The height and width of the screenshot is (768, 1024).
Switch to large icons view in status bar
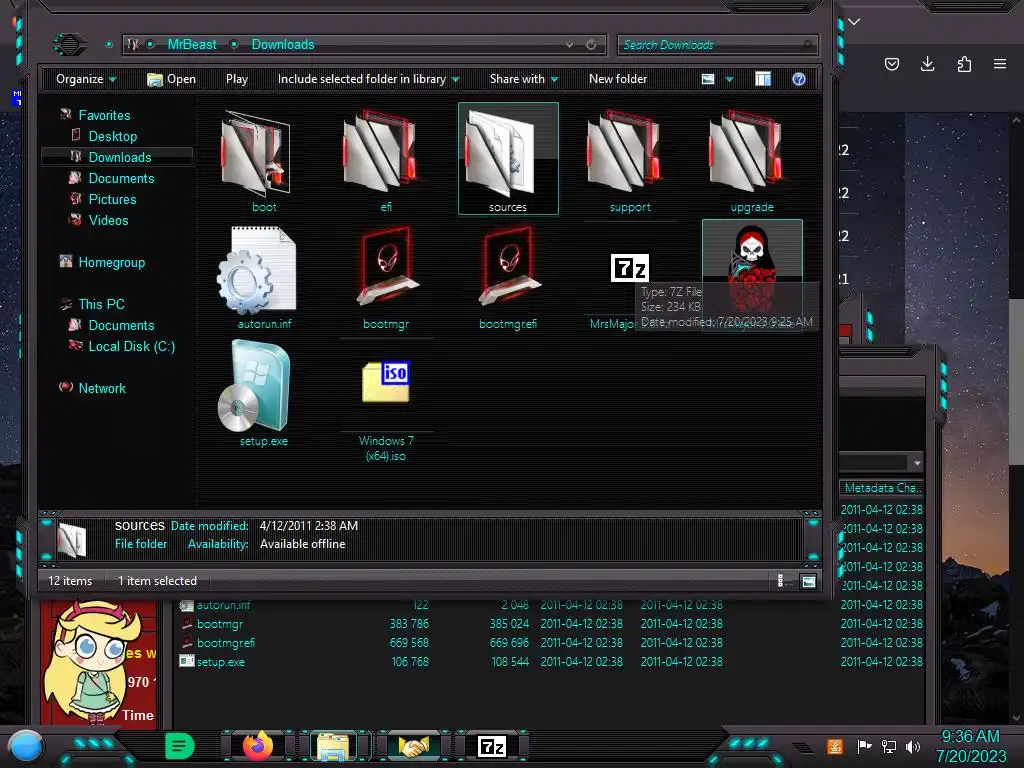pos(808,581)
